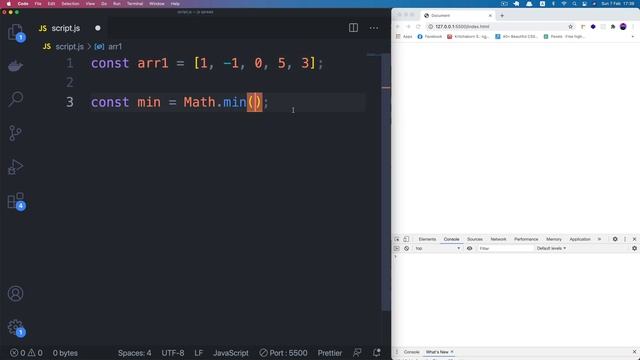Open the Help menu

(175, 4)
